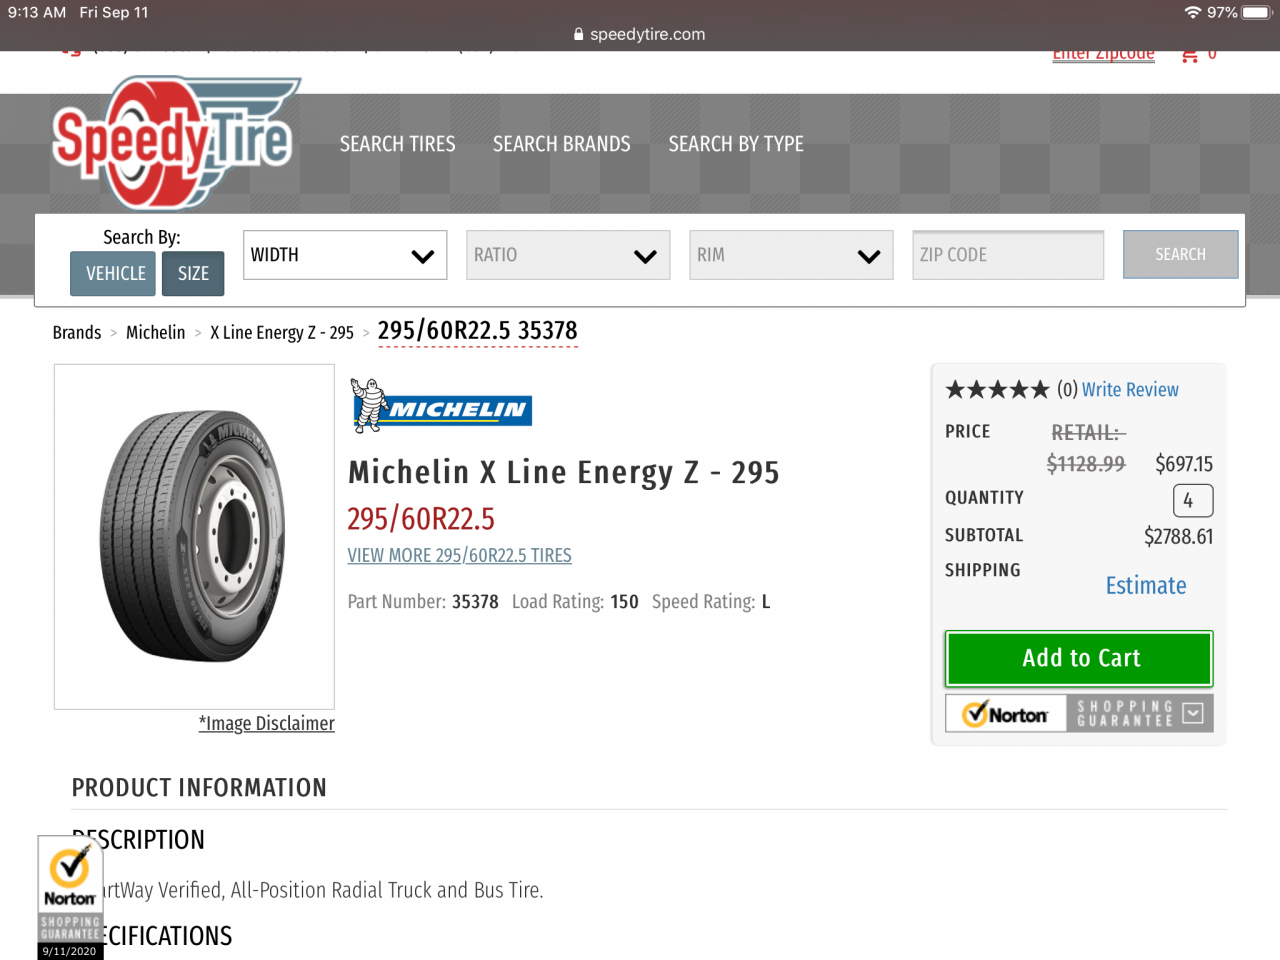Open the RATIO dropdown
The width and height of the screenshot is (1280, 960).
567,255
